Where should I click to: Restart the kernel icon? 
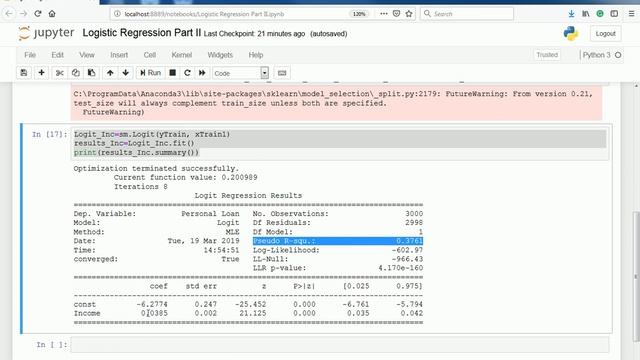click(187, 73)
